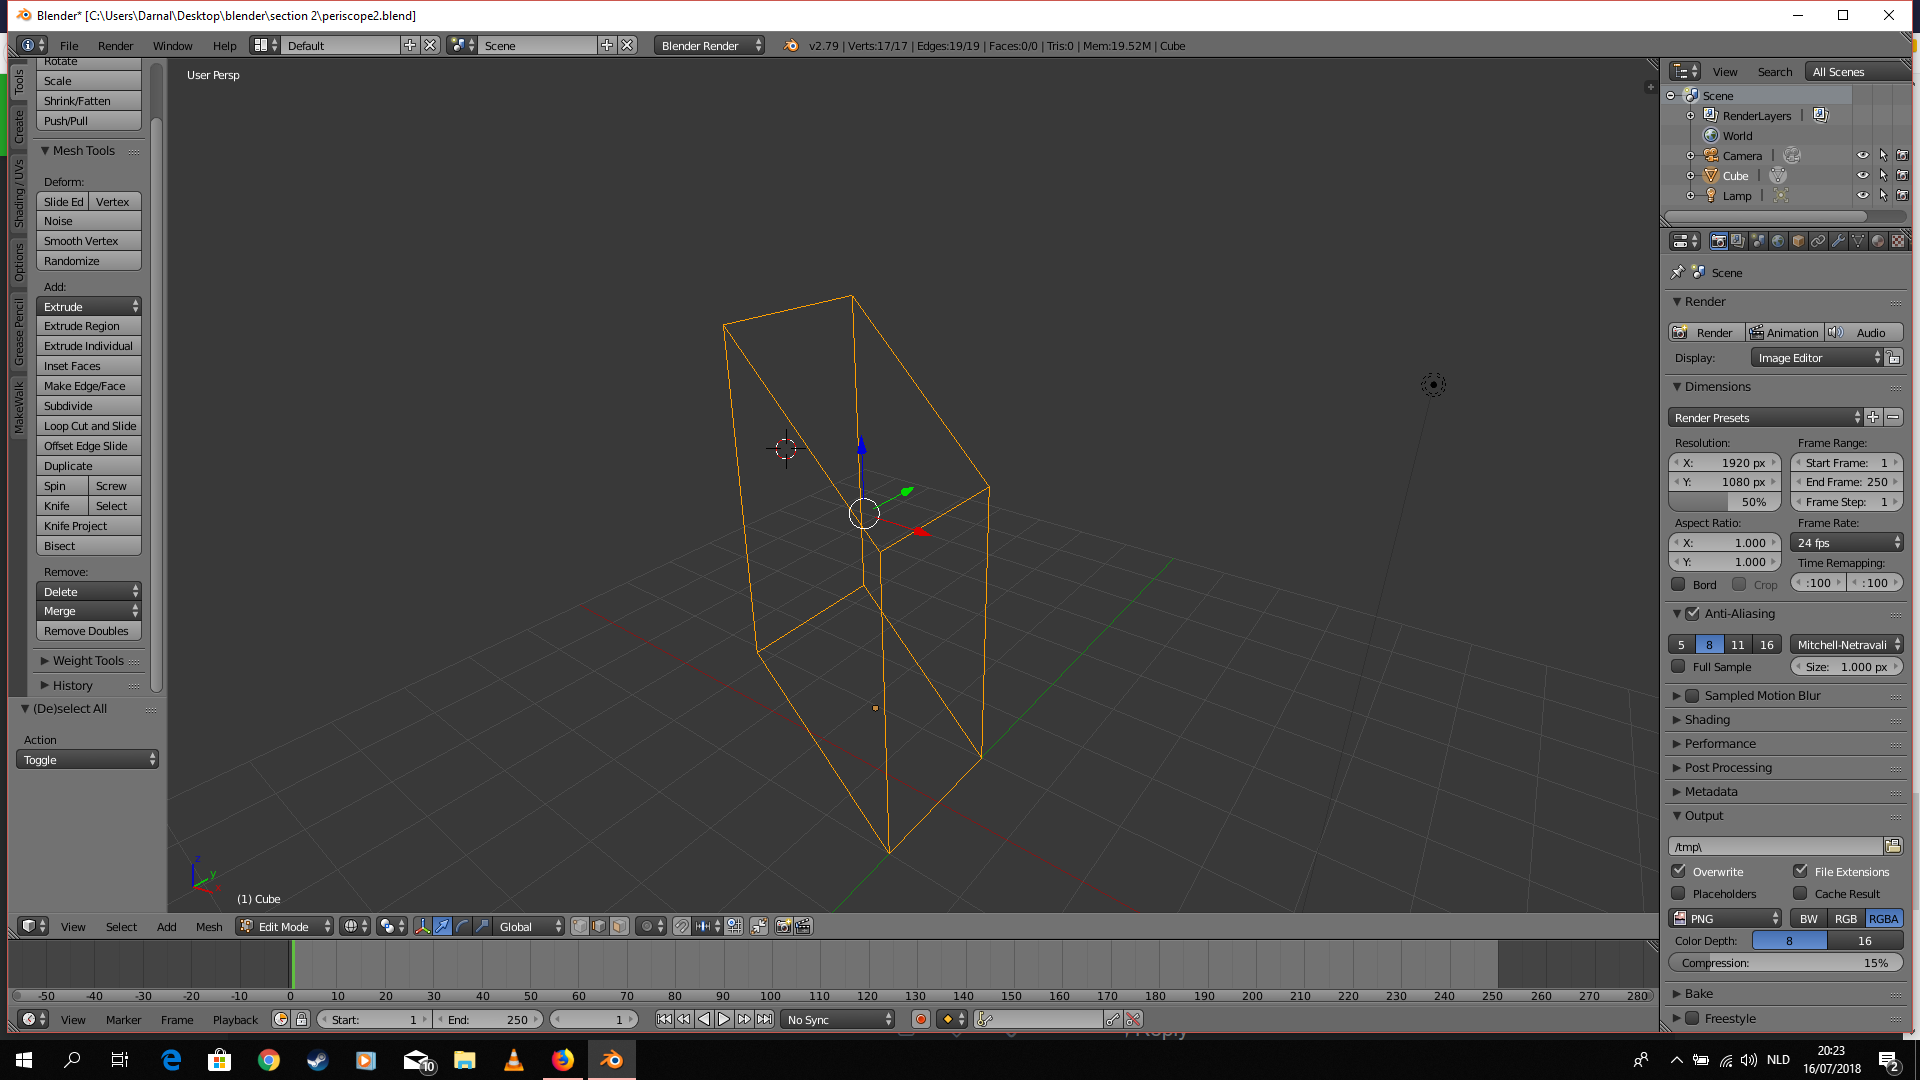Open the Constraints properties tab (chain icon)
1920x1080 pixels.
(x=1818, y=241)
